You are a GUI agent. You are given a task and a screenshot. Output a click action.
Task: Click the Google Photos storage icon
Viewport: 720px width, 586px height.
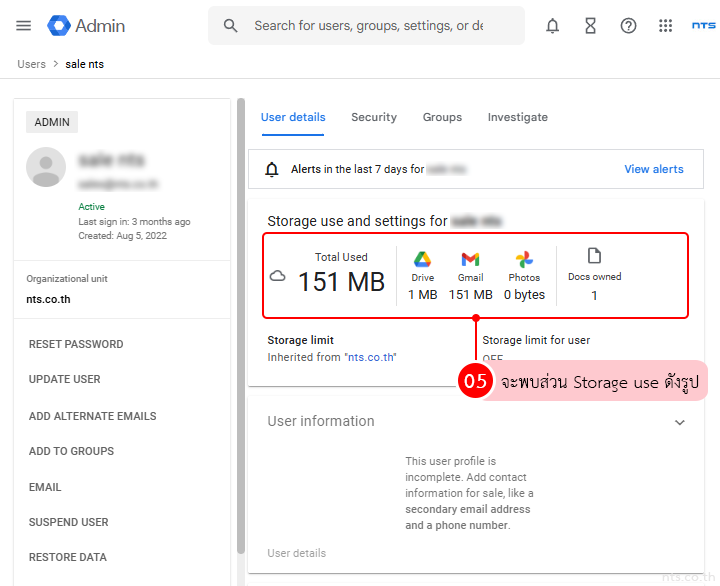[x=524, y=260]
